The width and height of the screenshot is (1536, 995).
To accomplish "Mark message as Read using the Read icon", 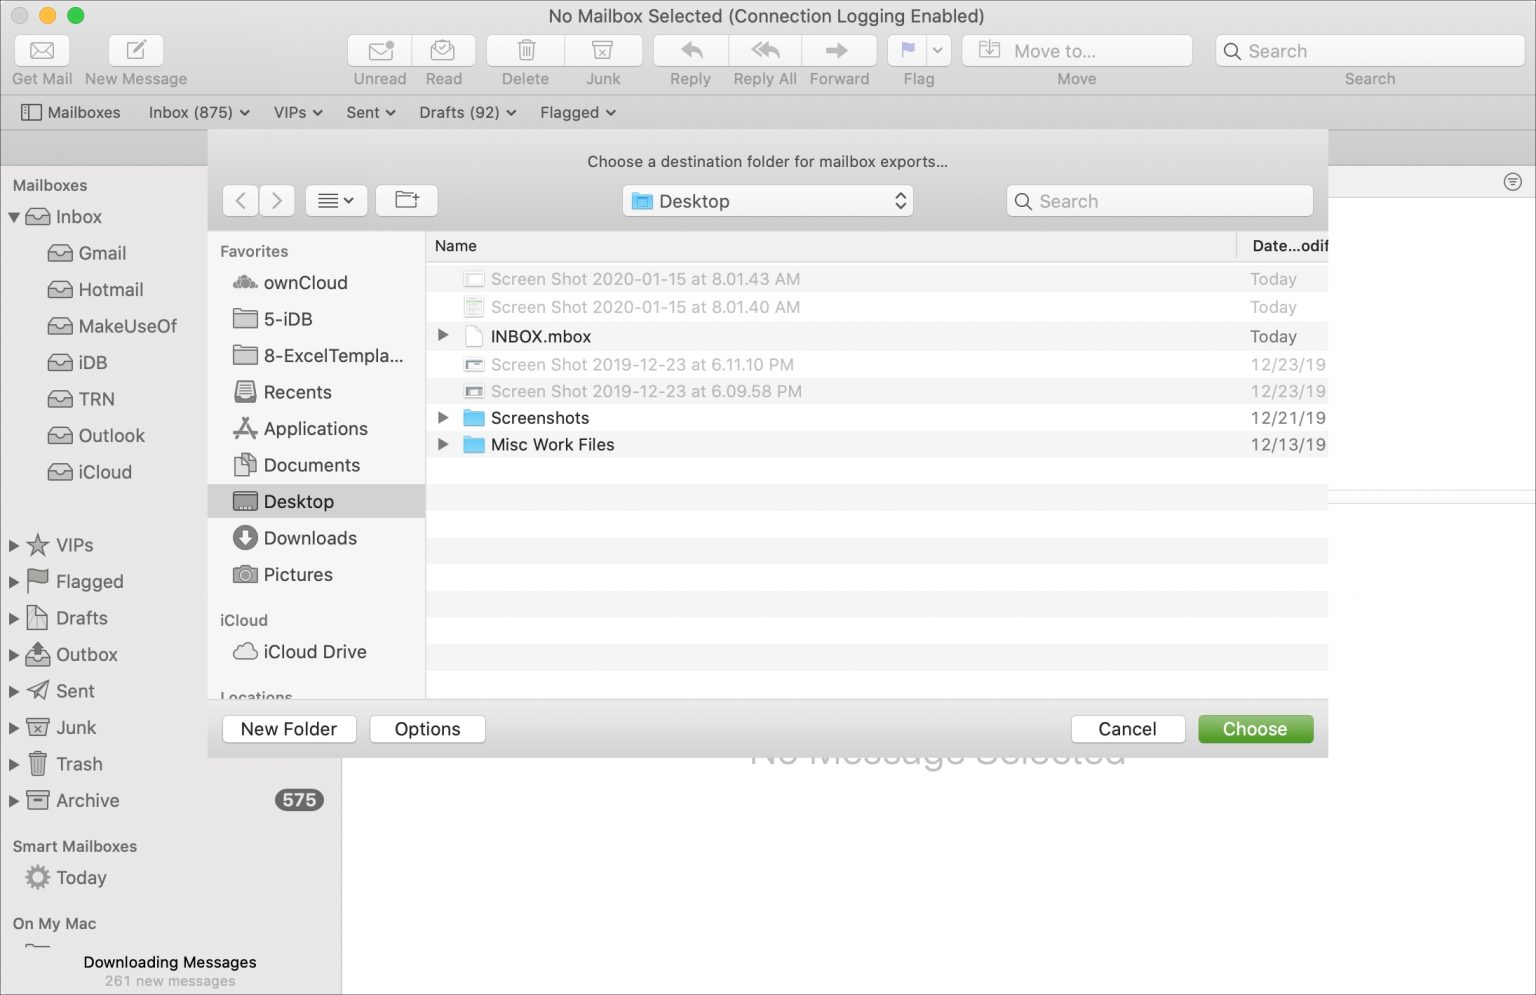I will coord(444,50).
